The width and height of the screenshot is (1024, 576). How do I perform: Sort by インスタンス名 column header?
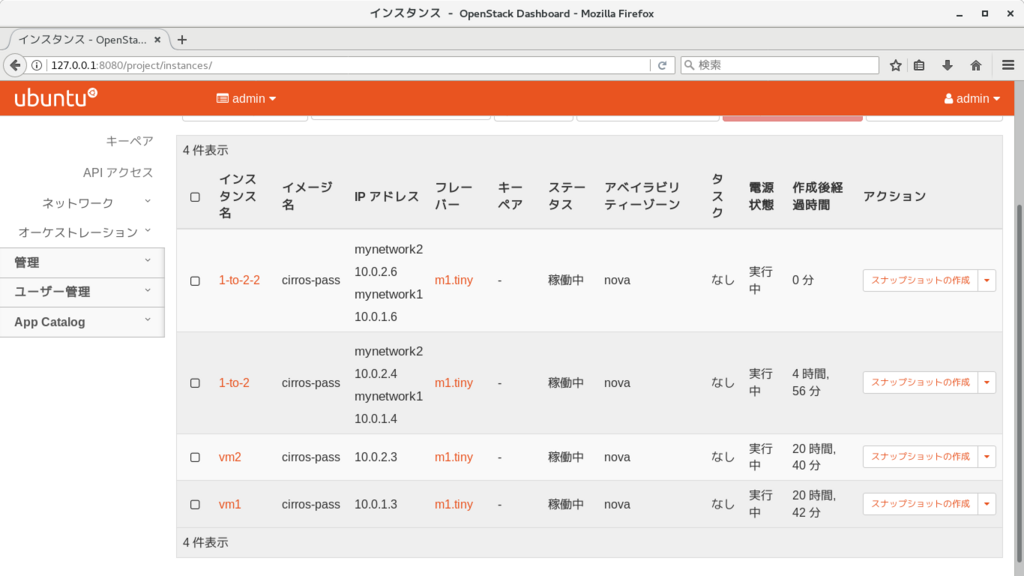point(238,196)
